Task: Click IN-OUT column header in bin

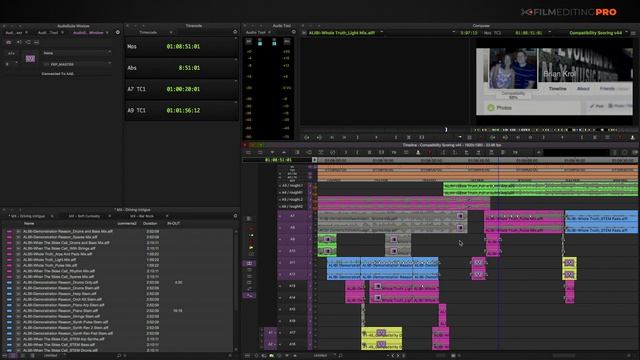Action: 174,224
